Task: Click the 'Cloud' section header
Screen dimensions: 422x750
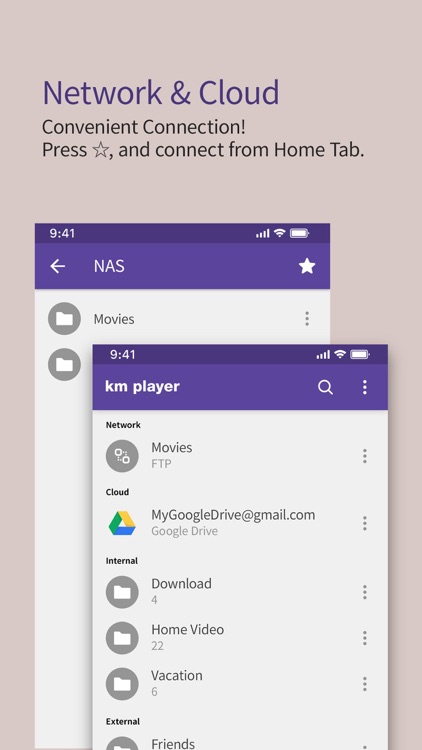Action: pyautogui.click(x=117, y=492)
